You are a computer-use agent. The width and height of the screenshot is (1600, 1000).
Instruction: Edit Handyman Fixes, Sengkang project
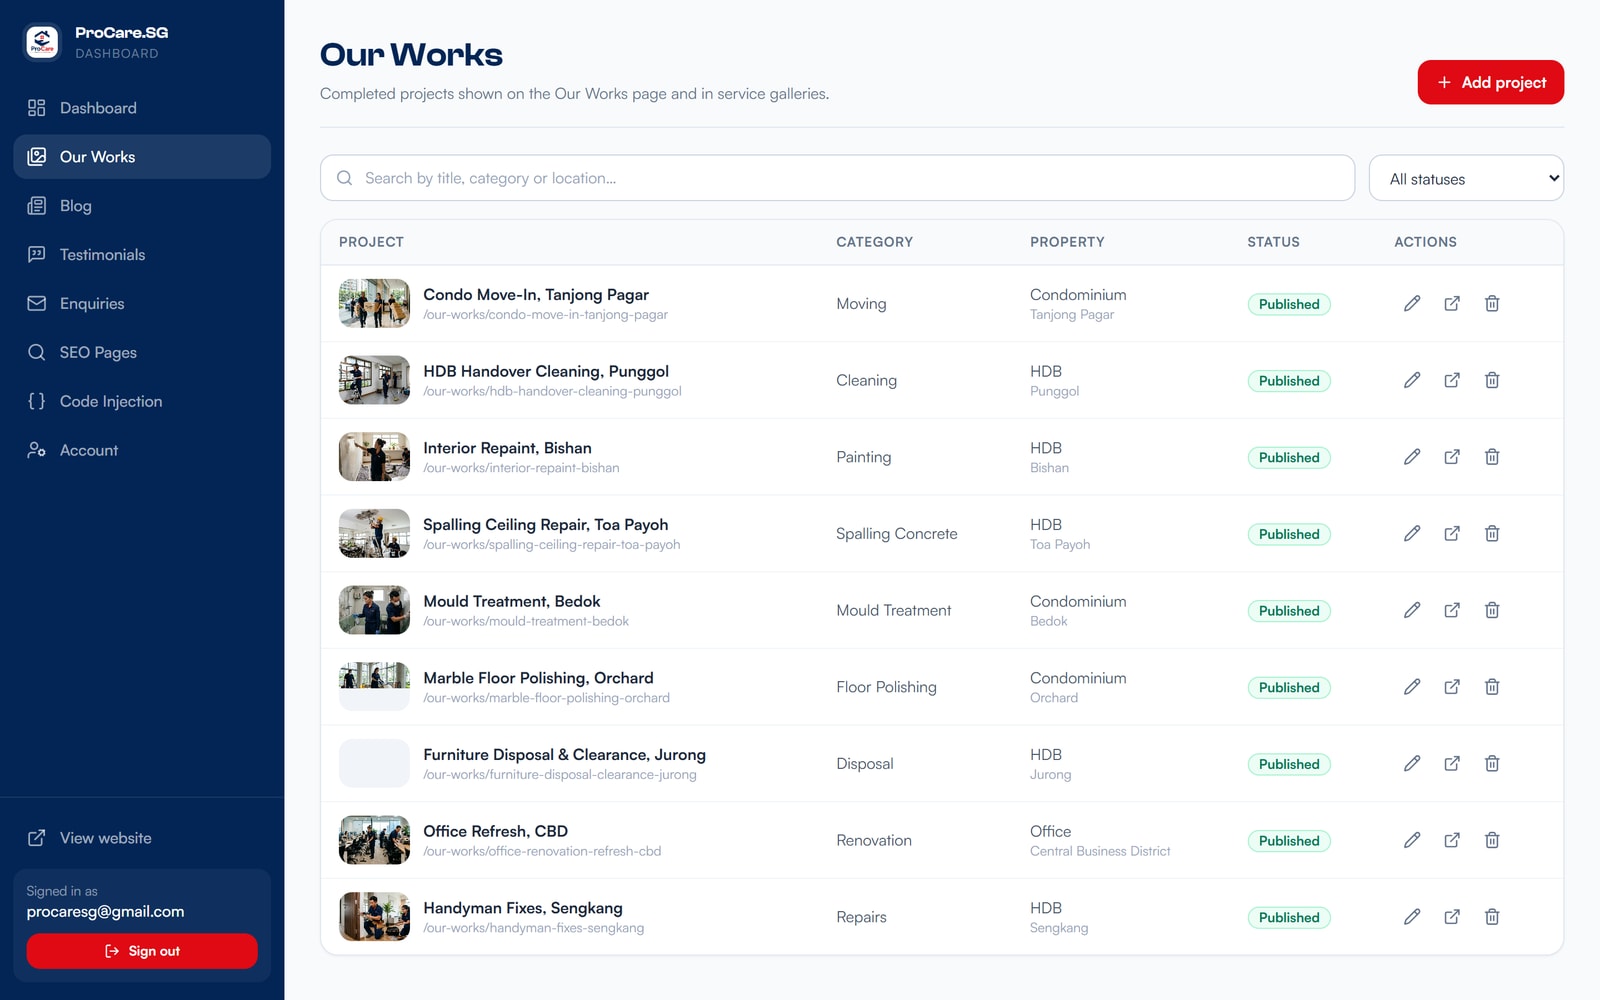pos(1412,917)
